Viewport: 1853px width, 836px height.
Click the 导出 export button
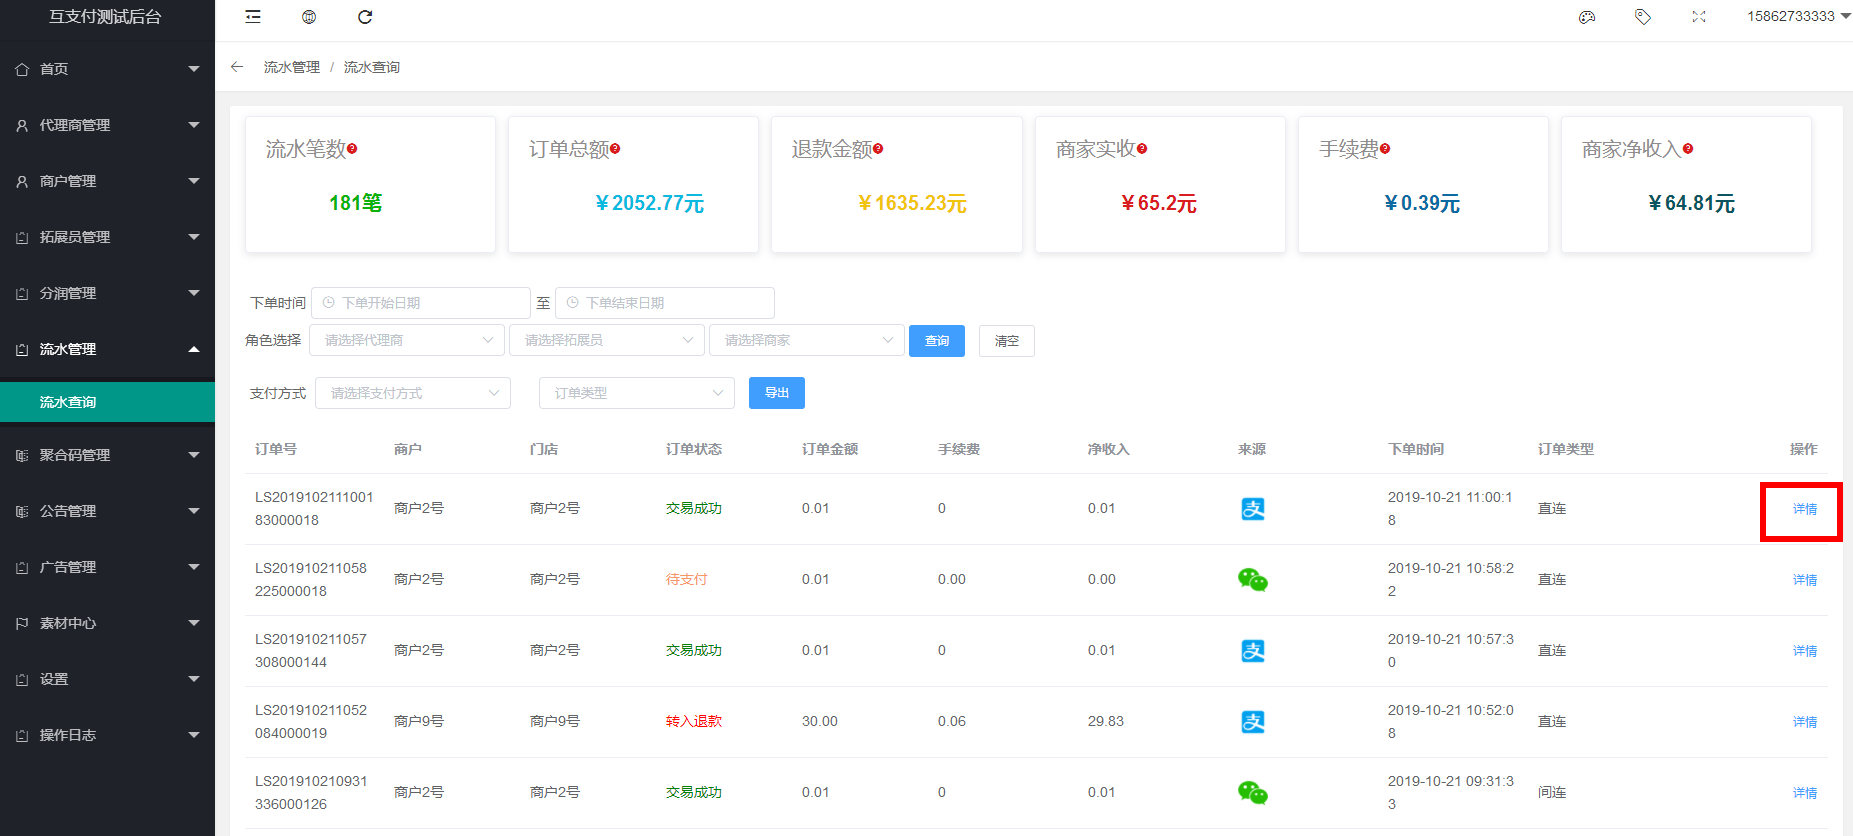tap(777, 393)
